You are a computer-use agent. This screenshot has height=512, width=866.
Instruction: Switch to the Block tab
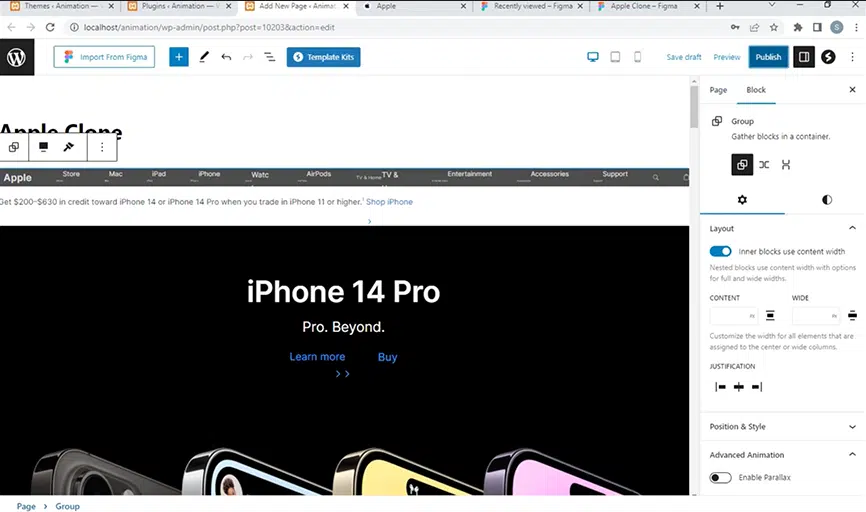pyautogui.click(x=756, y=89)
